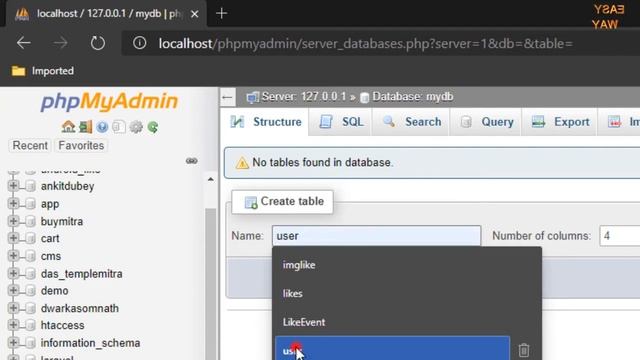Click the browser address bar URL
Screen dimensions: 640x360
(x=365, y=43)
